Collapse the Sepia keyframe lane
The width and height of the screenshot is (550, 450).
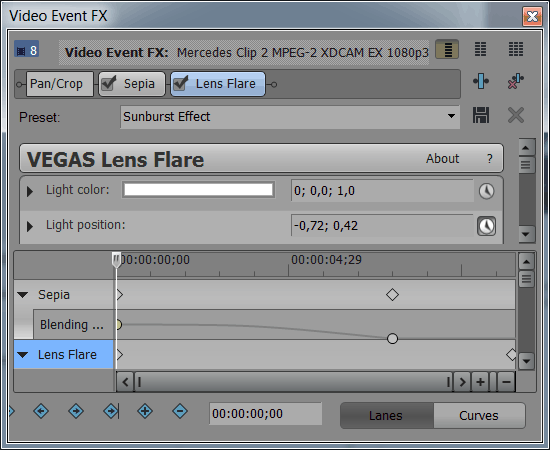pyautogui.click(x=23, y=295)
